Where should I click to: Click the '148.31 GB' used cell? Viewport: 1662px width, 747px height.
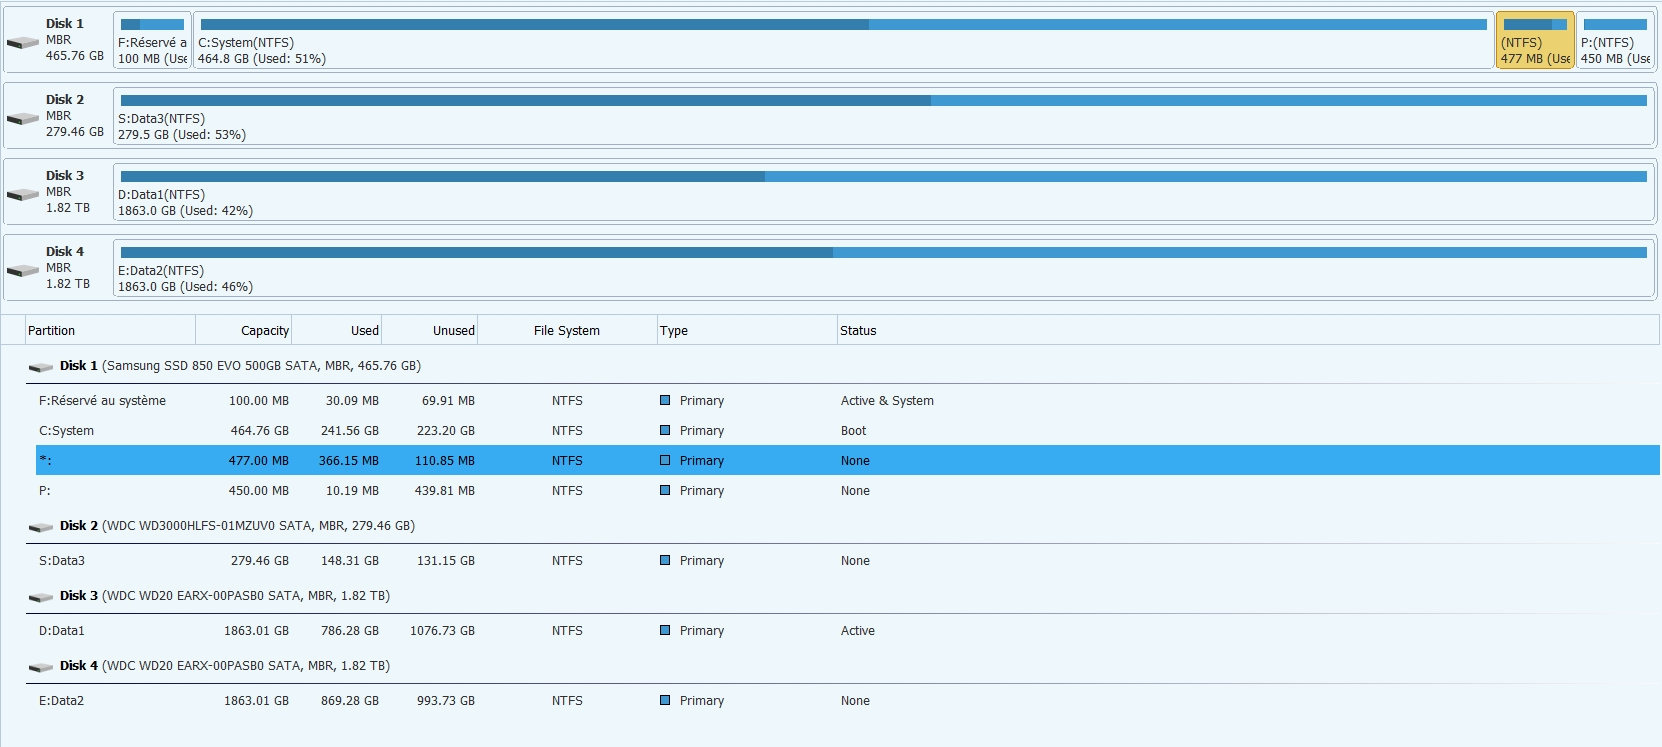pyautogui.click(x=350, y=561)
